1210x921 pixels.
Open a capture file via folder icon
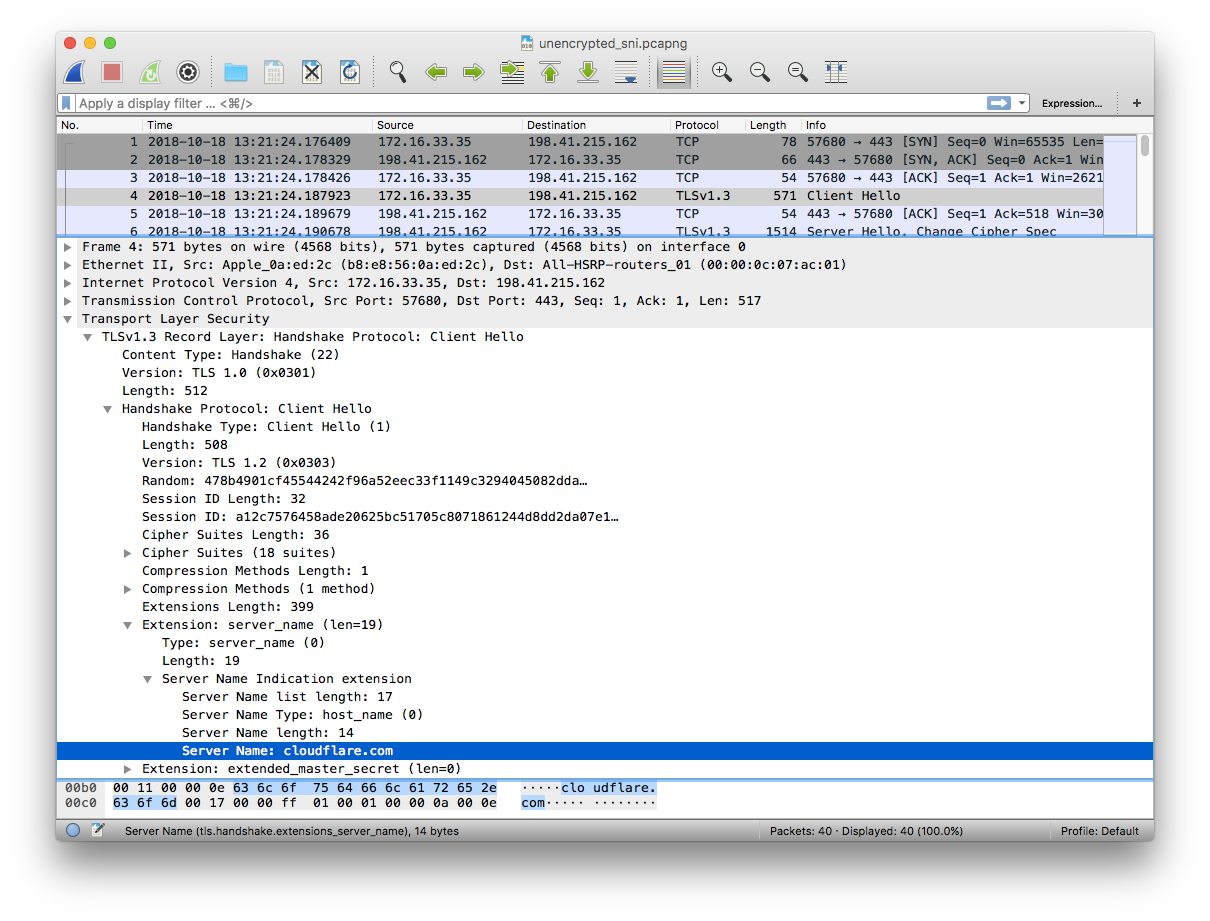point(236,72)
